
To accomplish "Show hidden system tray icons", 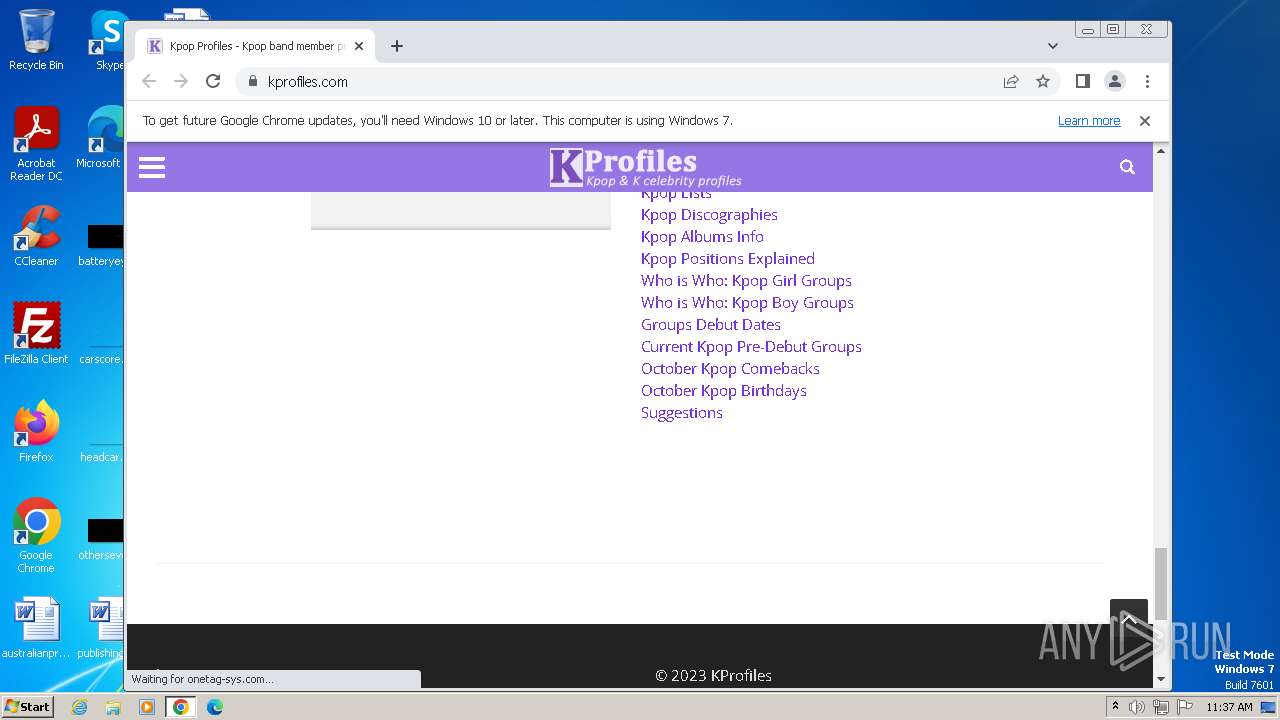I will (x=1115, y=707).
